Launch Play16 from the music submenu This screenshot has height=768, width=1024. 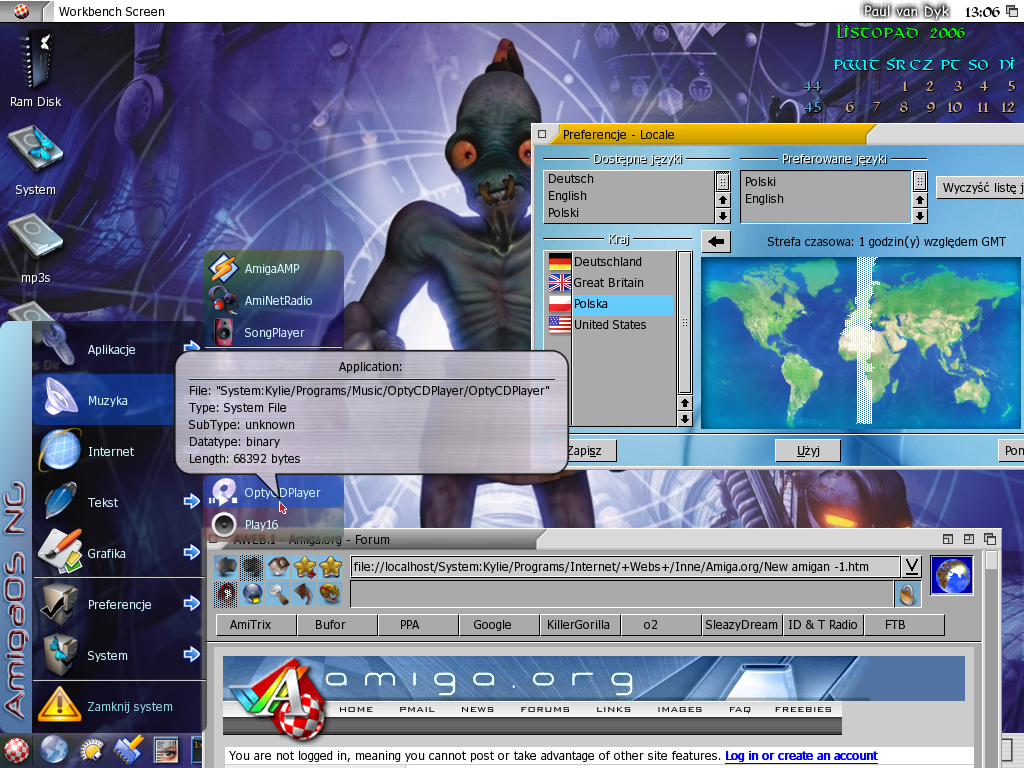tap(273, 524)
